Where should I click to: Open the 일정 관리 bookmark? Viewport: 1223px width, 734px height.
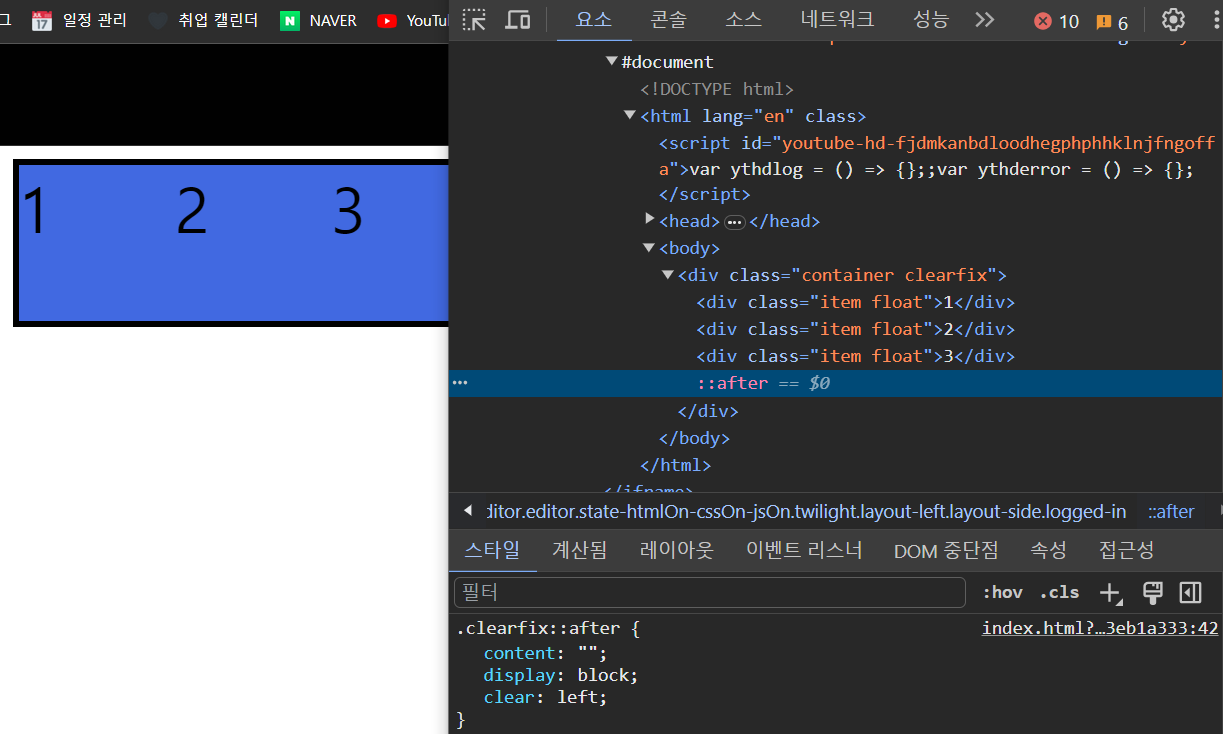click(x=79, y=20)
